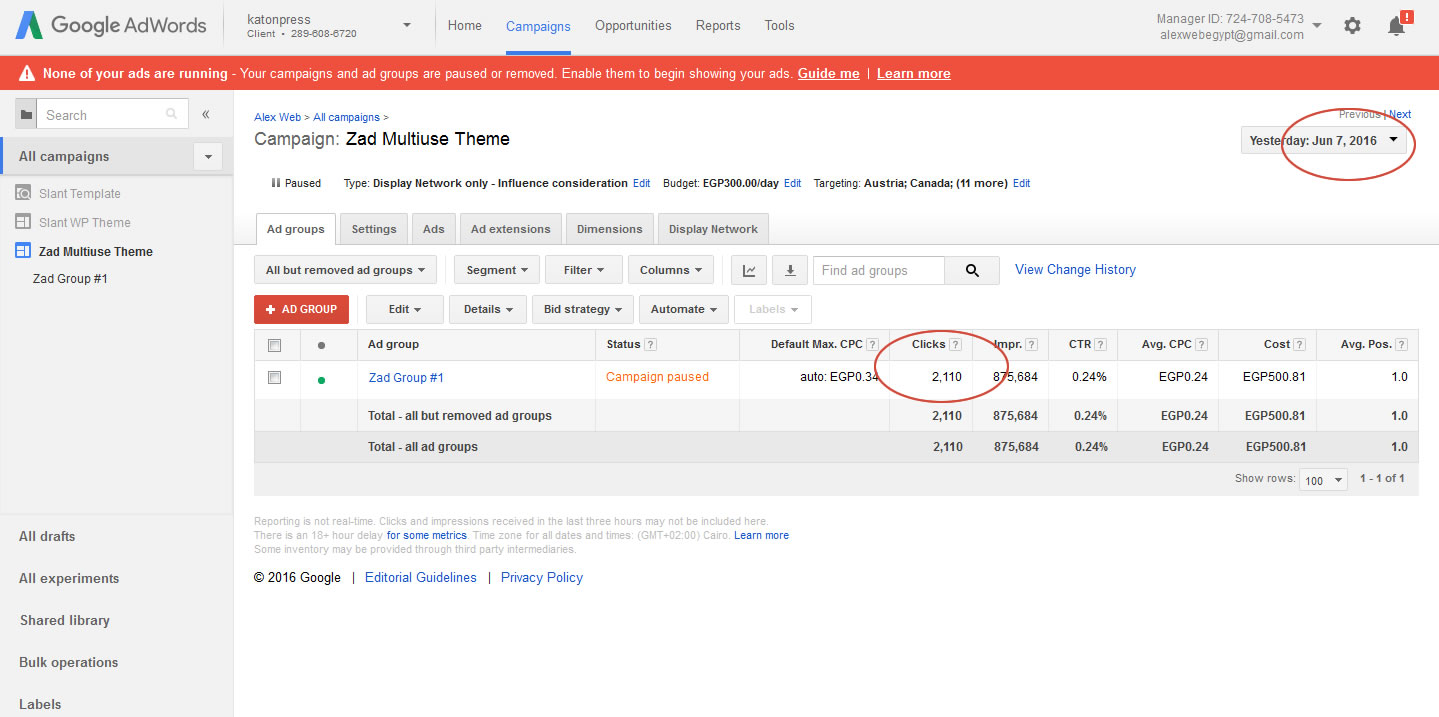
Task: Click the folder icon beside Search
Action: coord(26,114)
